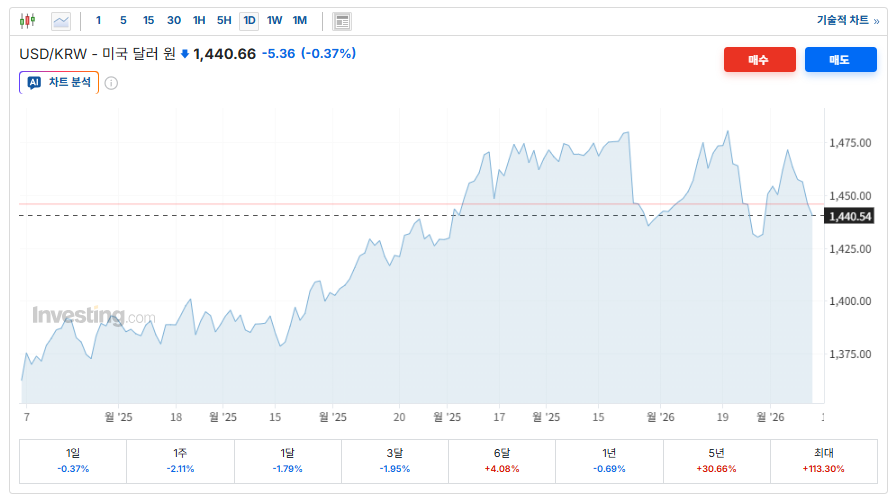This screenshot has height=502, width=896.
Task: Click the 1,440.54 current price label
Action: 850,216
